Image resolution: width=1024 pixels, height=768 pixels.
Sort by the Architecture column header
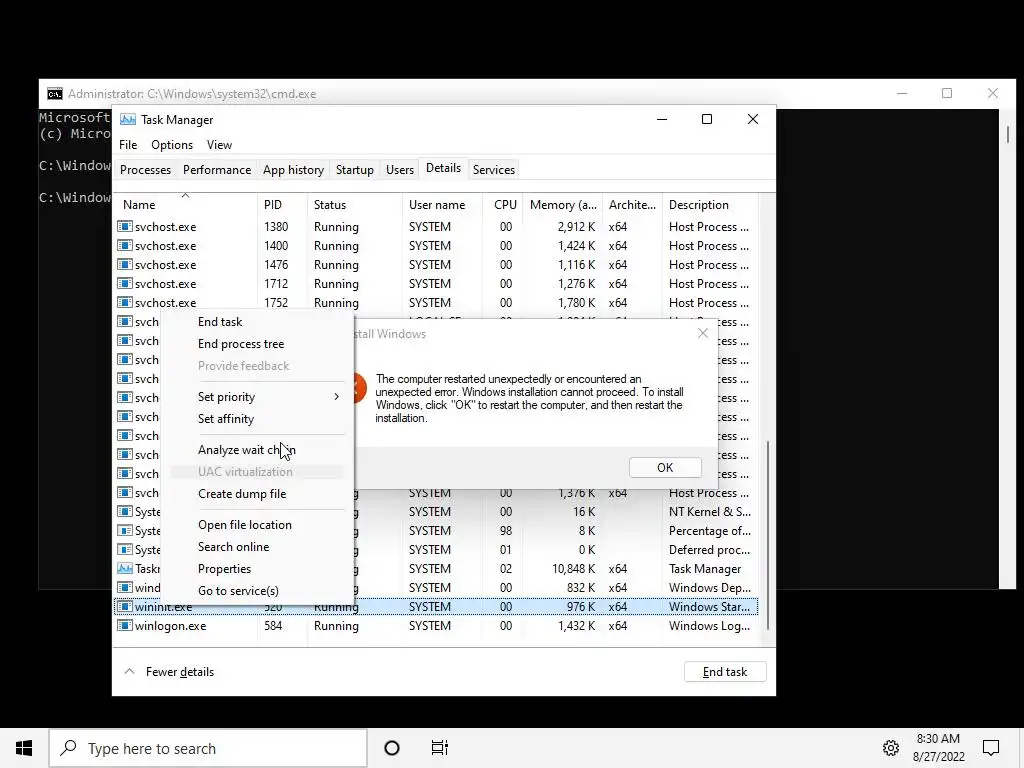632,204
